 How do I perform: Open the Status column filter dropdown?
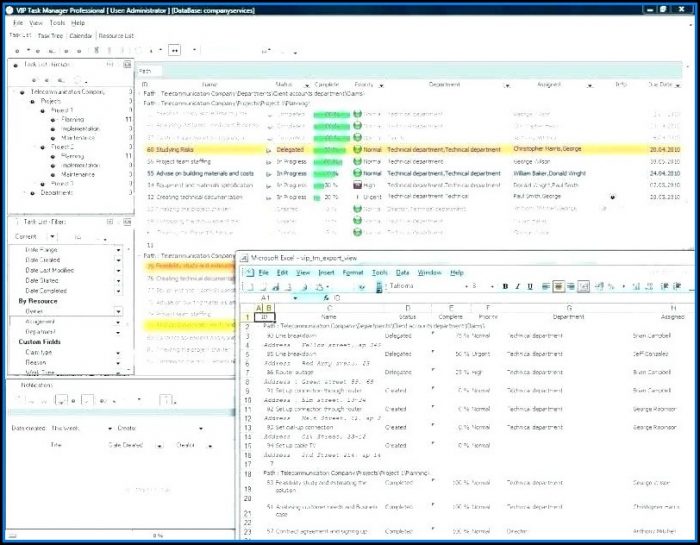coord(307,85)
